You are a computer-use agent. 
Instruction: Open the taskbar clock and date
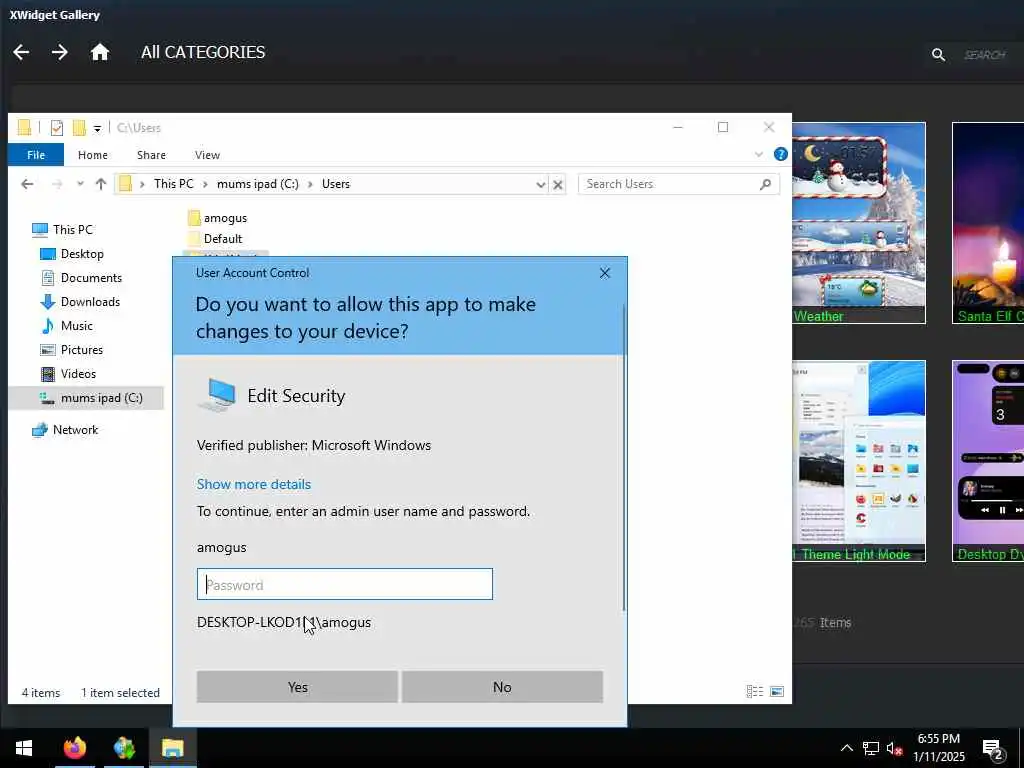coord(938,748)
